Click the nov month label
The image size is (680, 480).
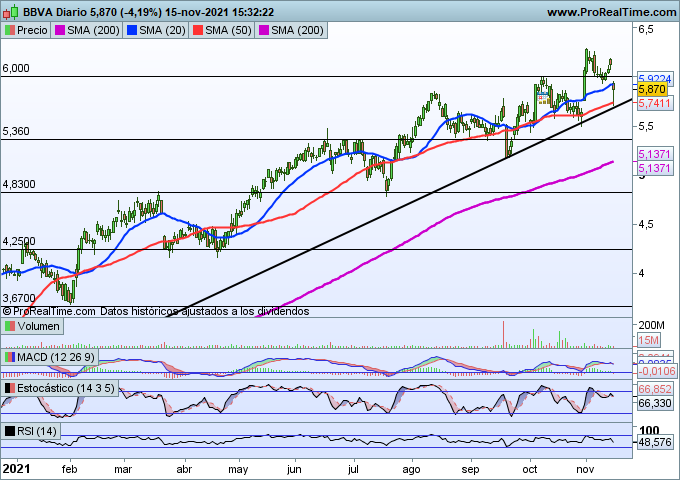[585, 469]
